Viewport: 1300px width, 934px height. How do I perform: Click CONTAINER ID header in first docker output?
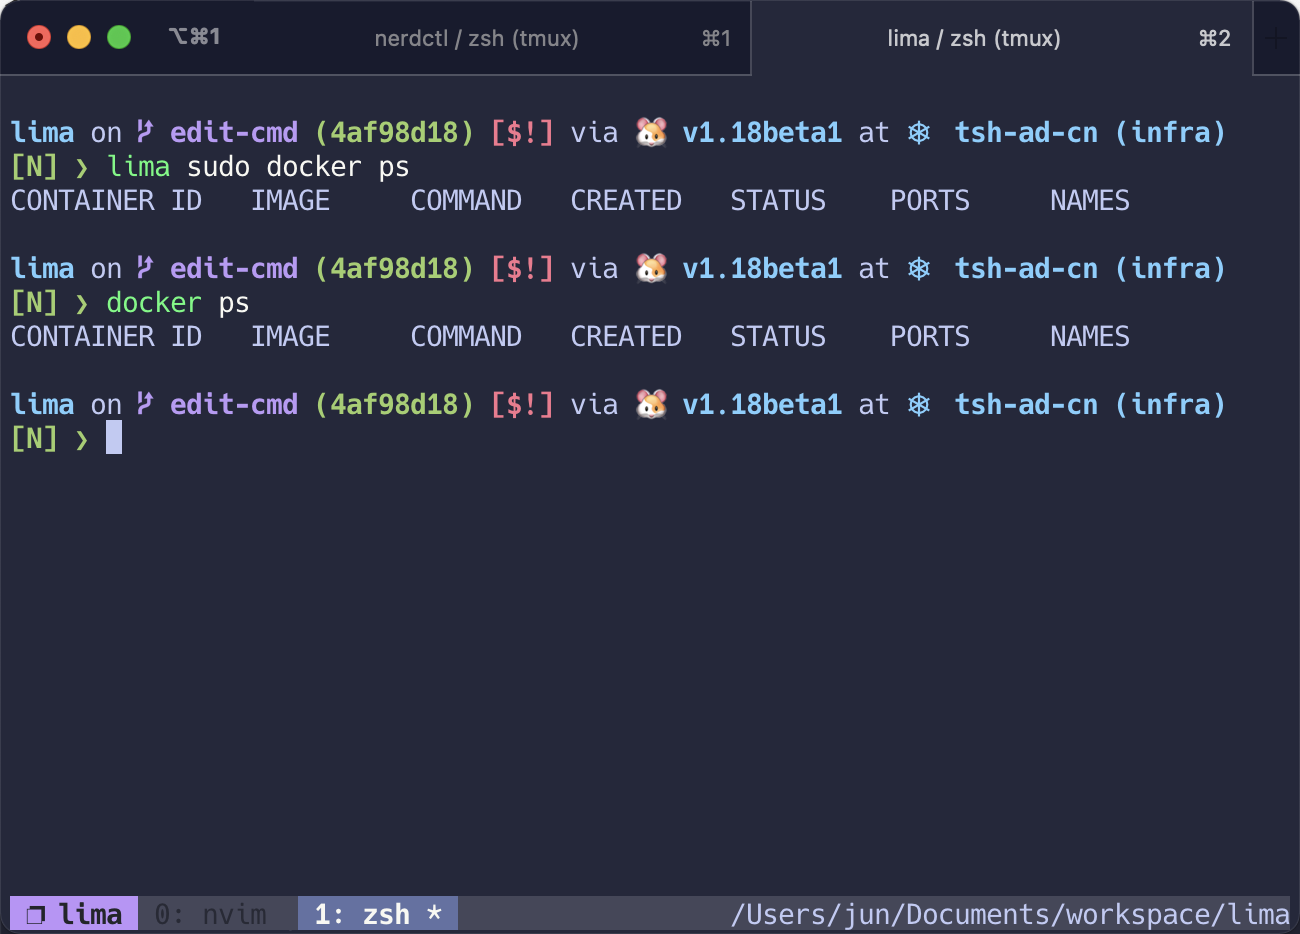tap(106, 200)
